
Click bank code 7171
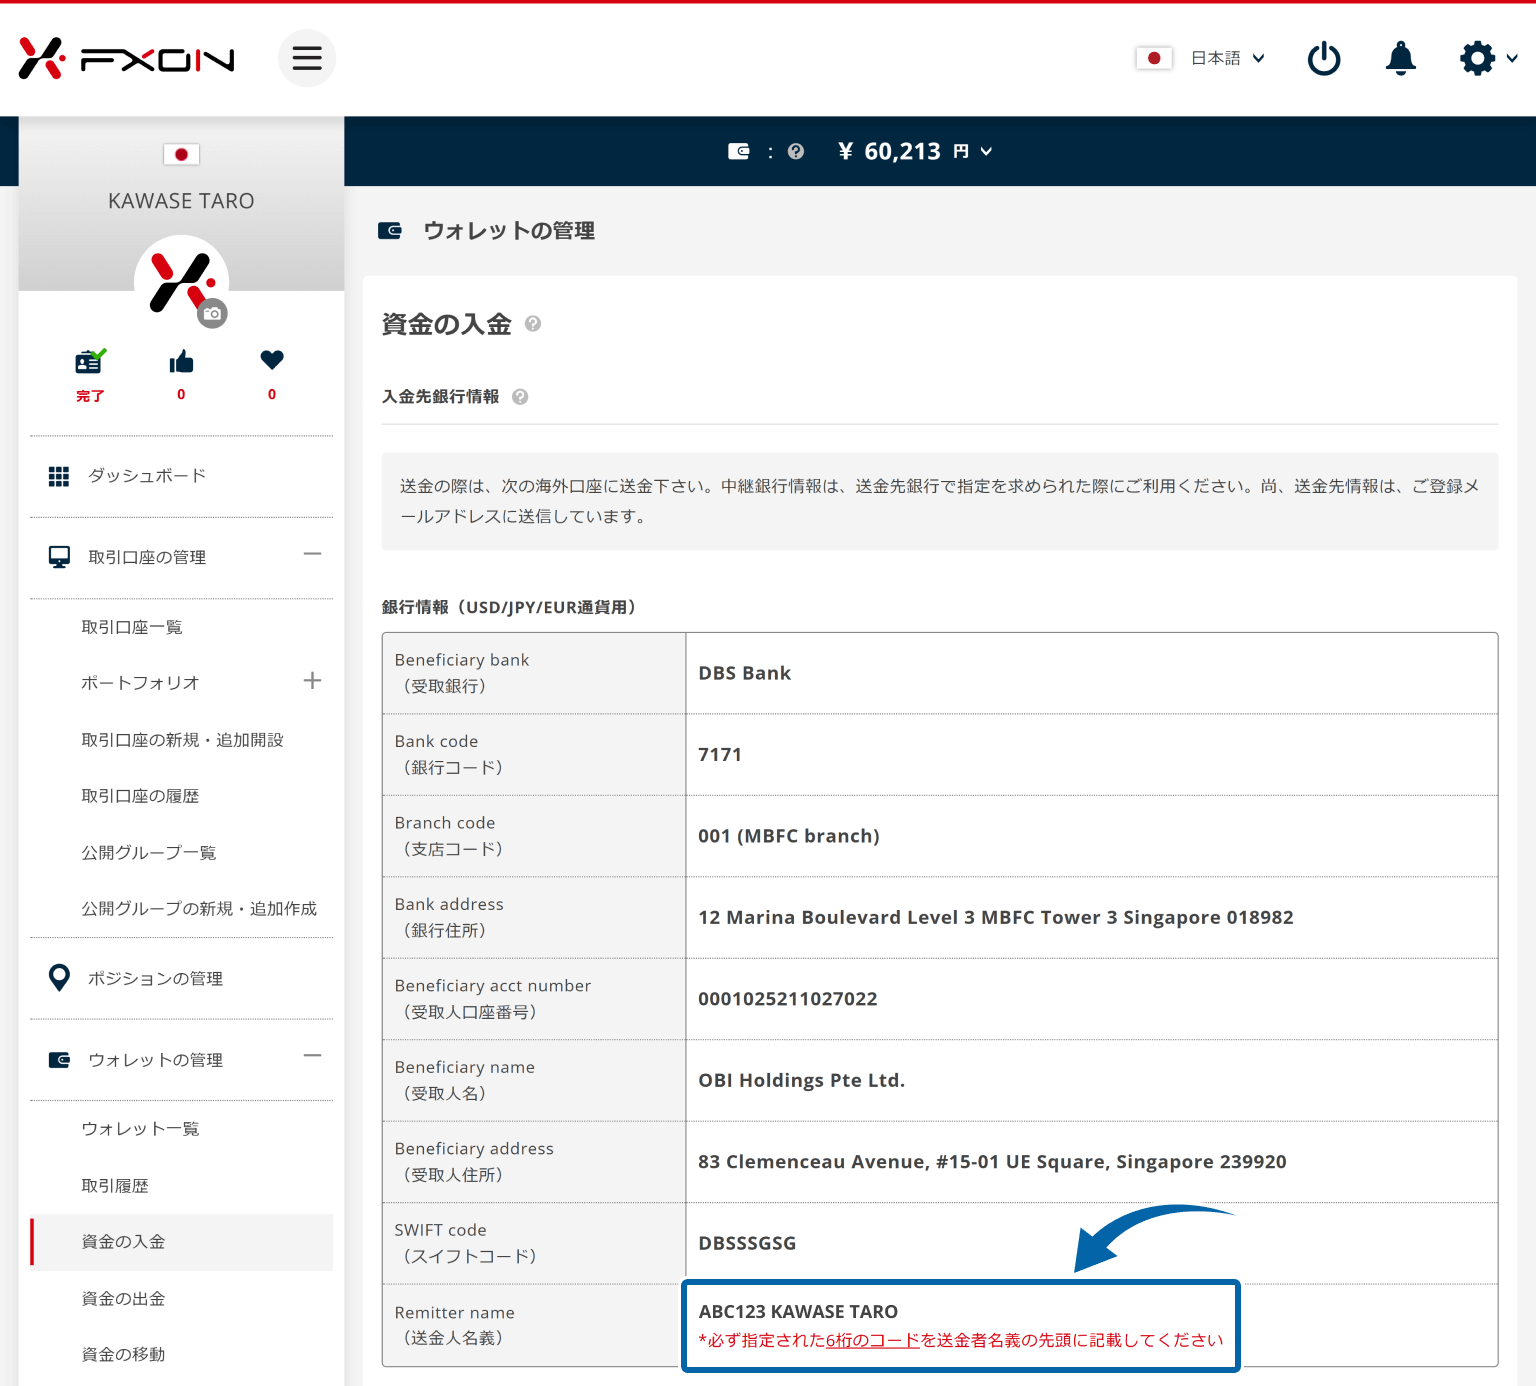720,754
